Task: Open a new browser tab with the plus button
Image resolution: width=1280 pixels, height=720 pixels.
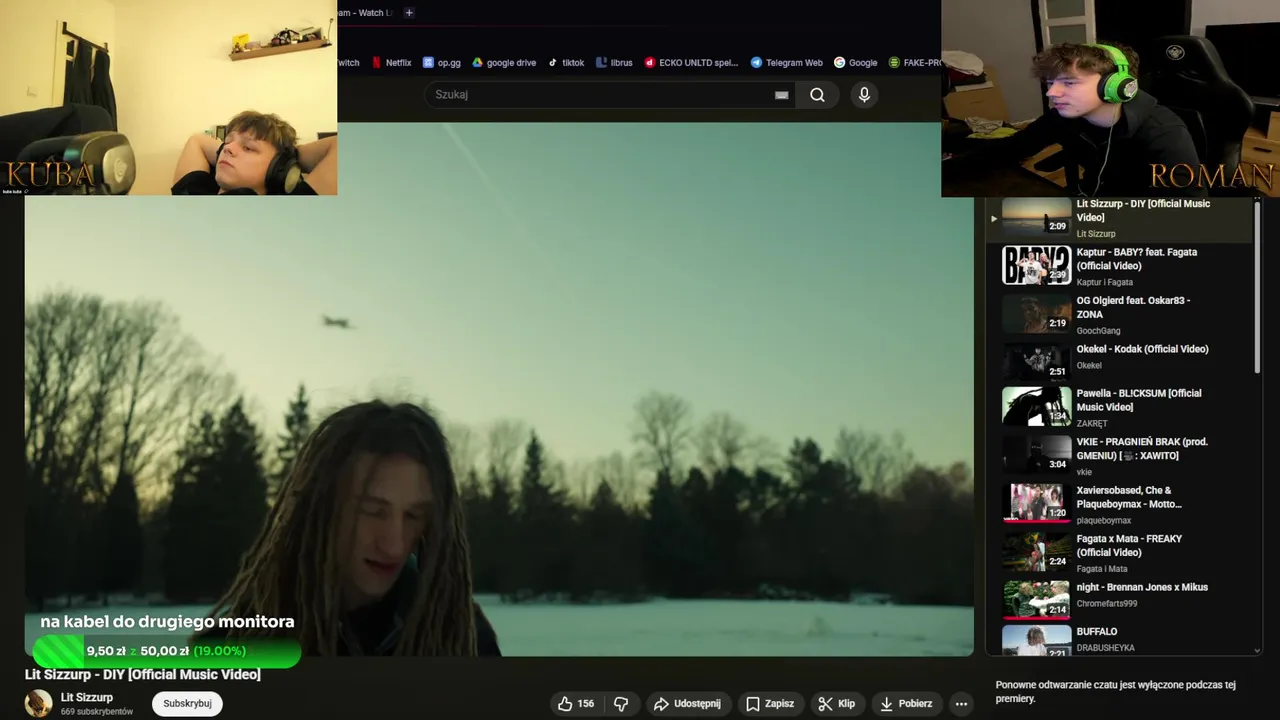Action: click(409, 12)
